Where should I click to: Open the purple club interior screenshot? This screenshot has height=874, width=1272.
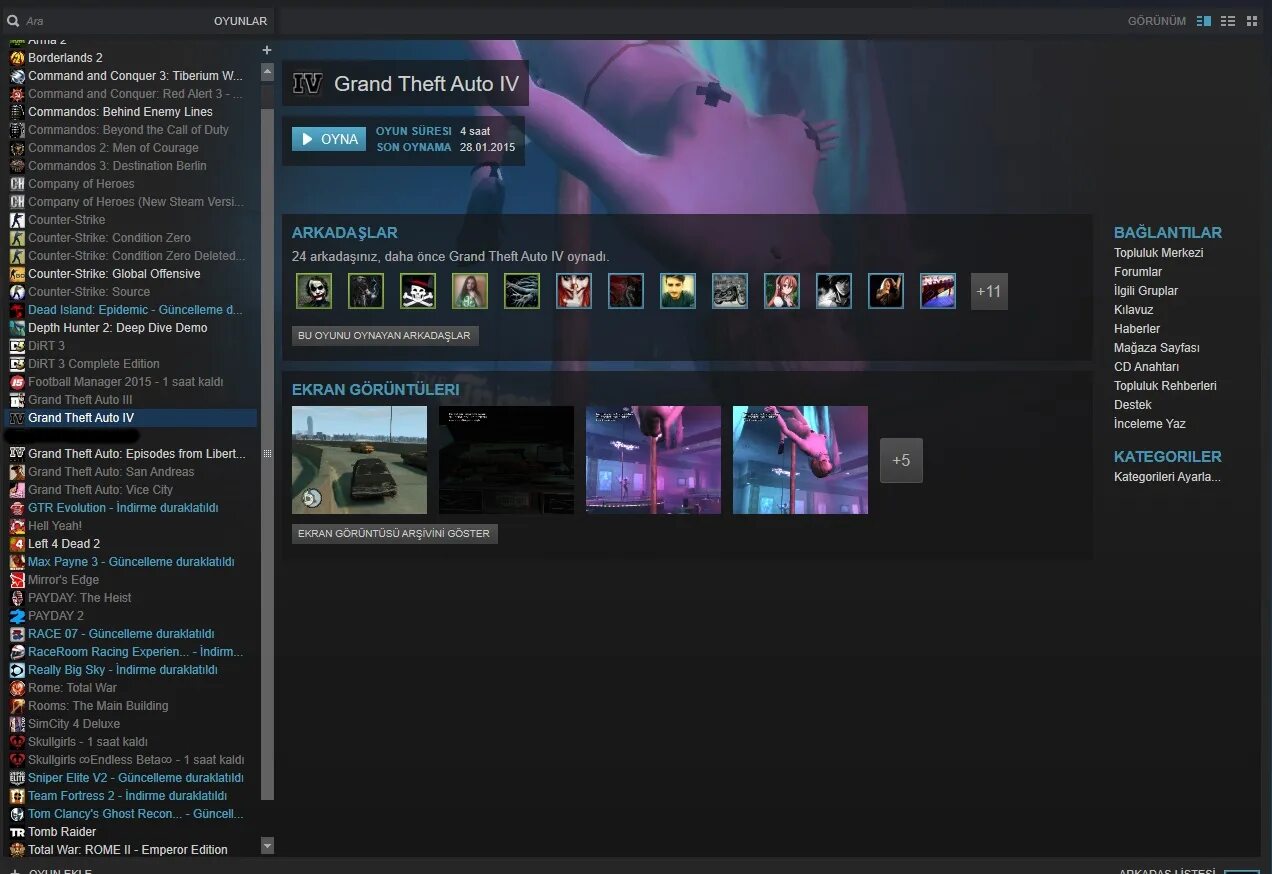(x=653, y=460)
